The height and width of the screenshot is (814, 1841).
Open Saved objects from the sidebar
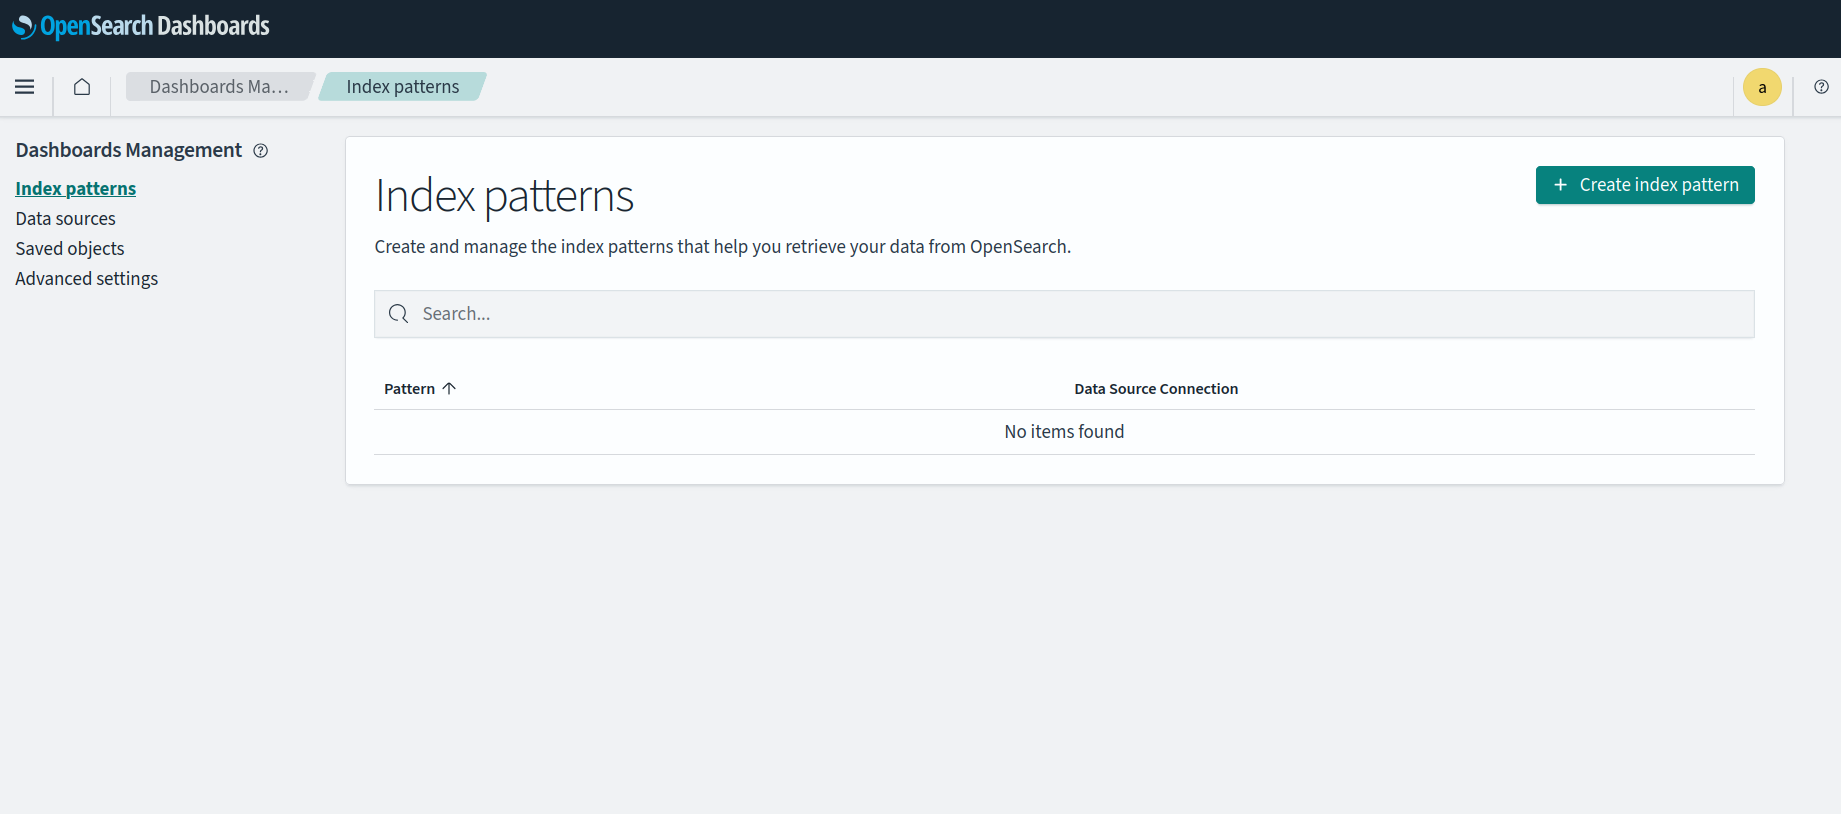point(70,249)
